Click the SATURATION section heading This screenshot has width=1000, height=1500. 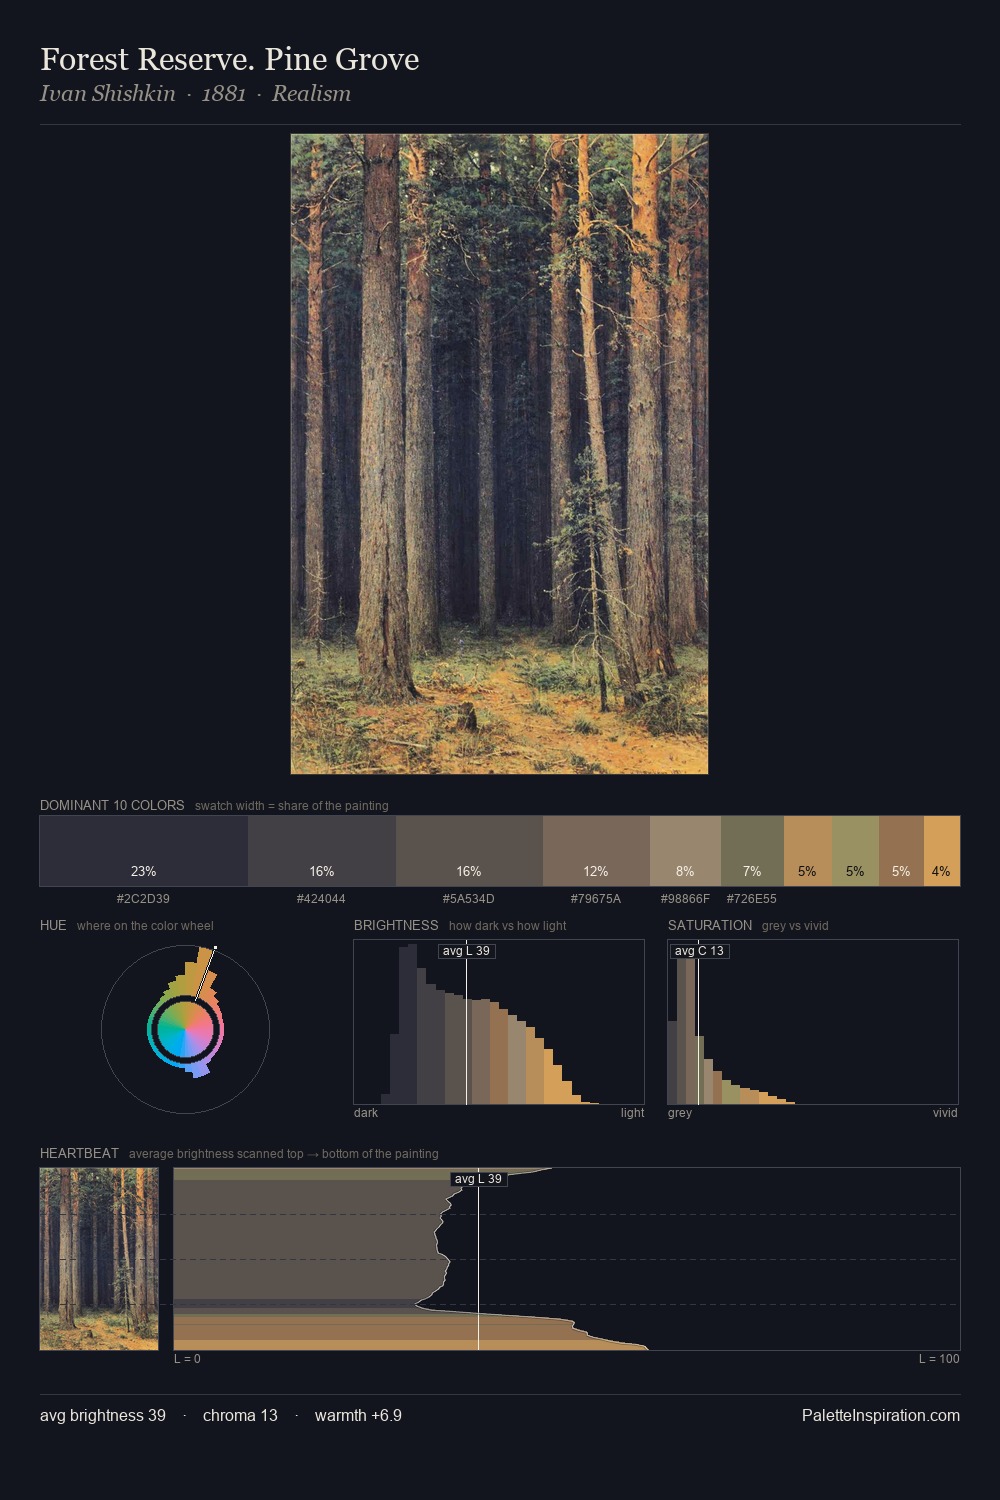click(x=710, y=925)
